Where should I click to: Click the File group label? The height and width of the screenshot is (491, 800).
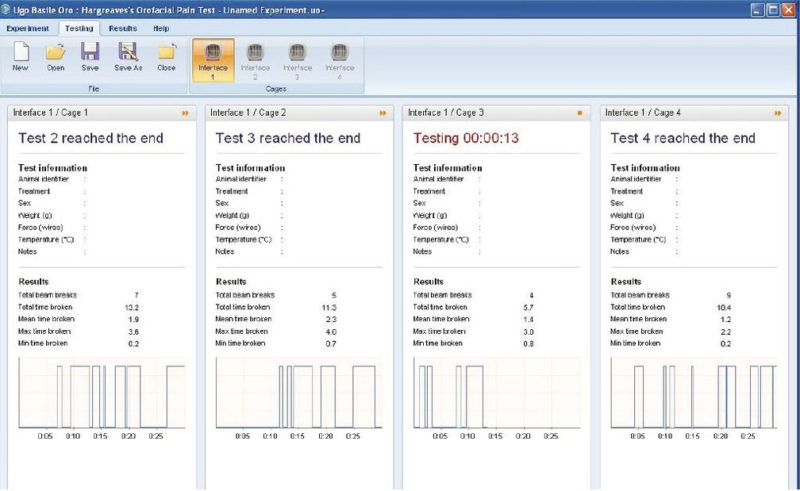[94, 89]
